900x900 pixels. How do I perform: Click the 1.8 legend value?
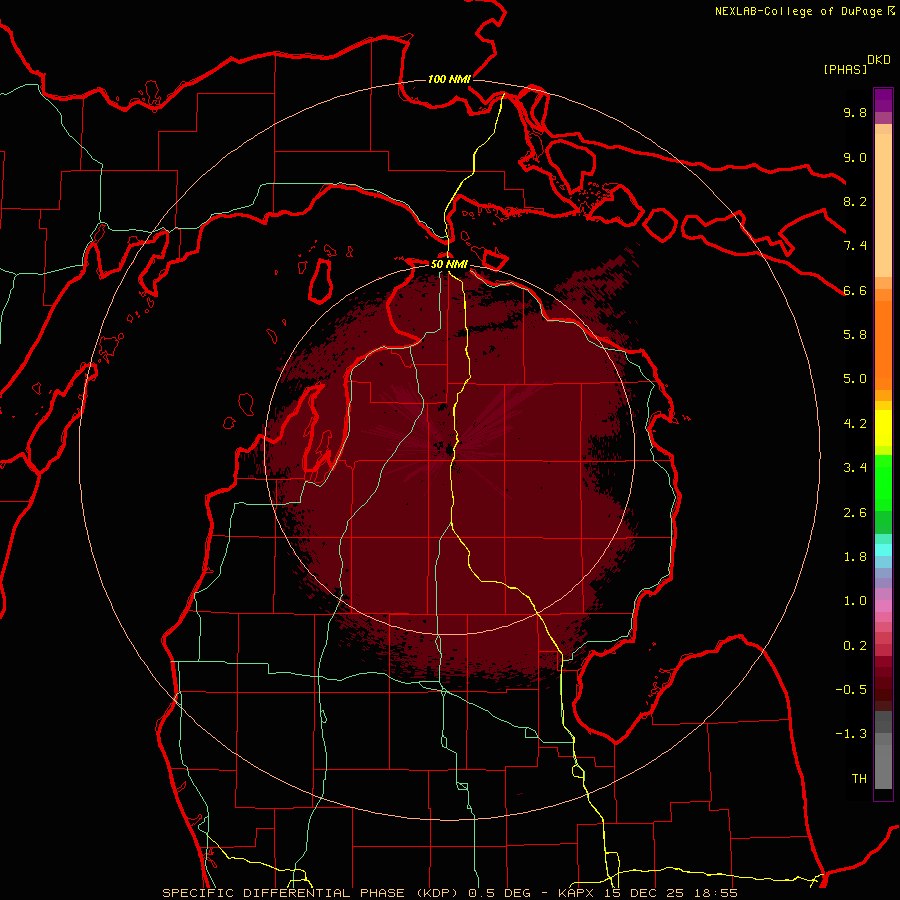(855, 557)
